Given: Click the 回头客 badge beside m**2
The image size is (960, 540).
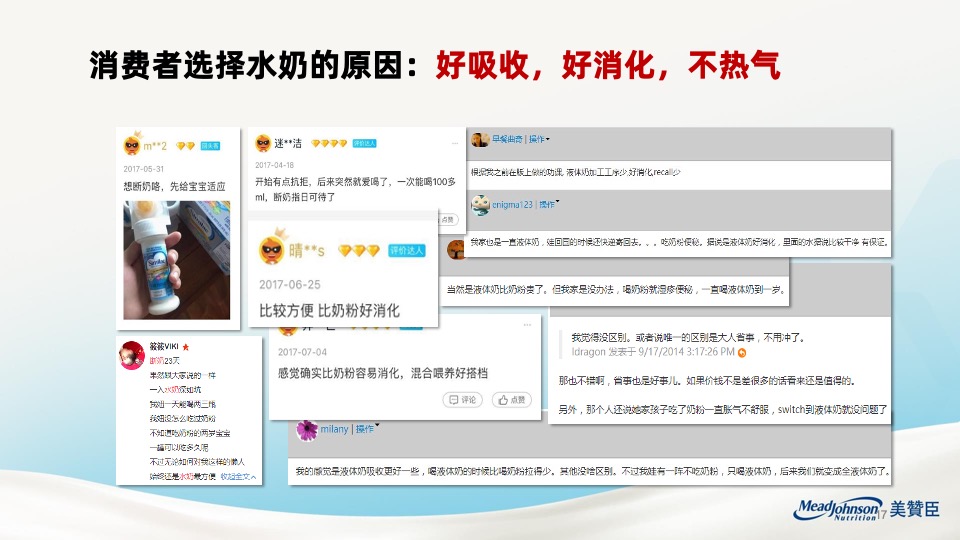Looking at the screenshot, I should click(x=210, y=146).
